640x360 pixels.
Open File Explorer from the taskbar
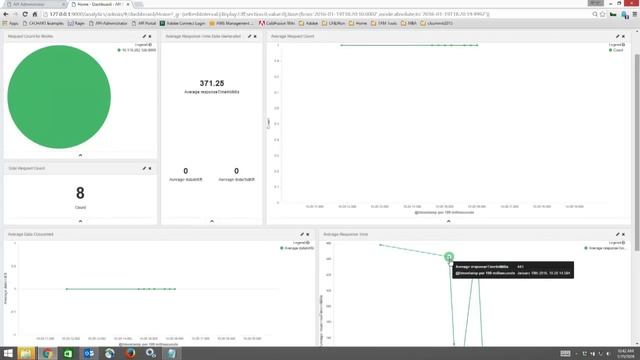click(26, 353)
